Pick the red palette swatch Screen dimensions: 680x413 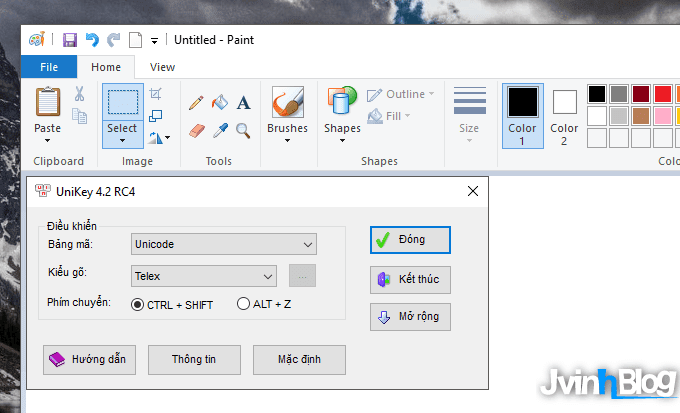point(663,94)
